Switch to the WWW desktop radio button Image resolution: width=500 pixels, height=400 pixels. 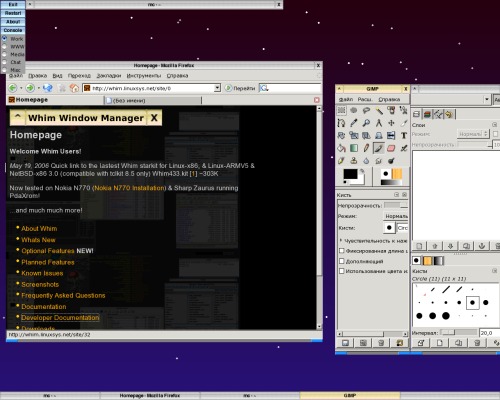[x=4, y=46]
